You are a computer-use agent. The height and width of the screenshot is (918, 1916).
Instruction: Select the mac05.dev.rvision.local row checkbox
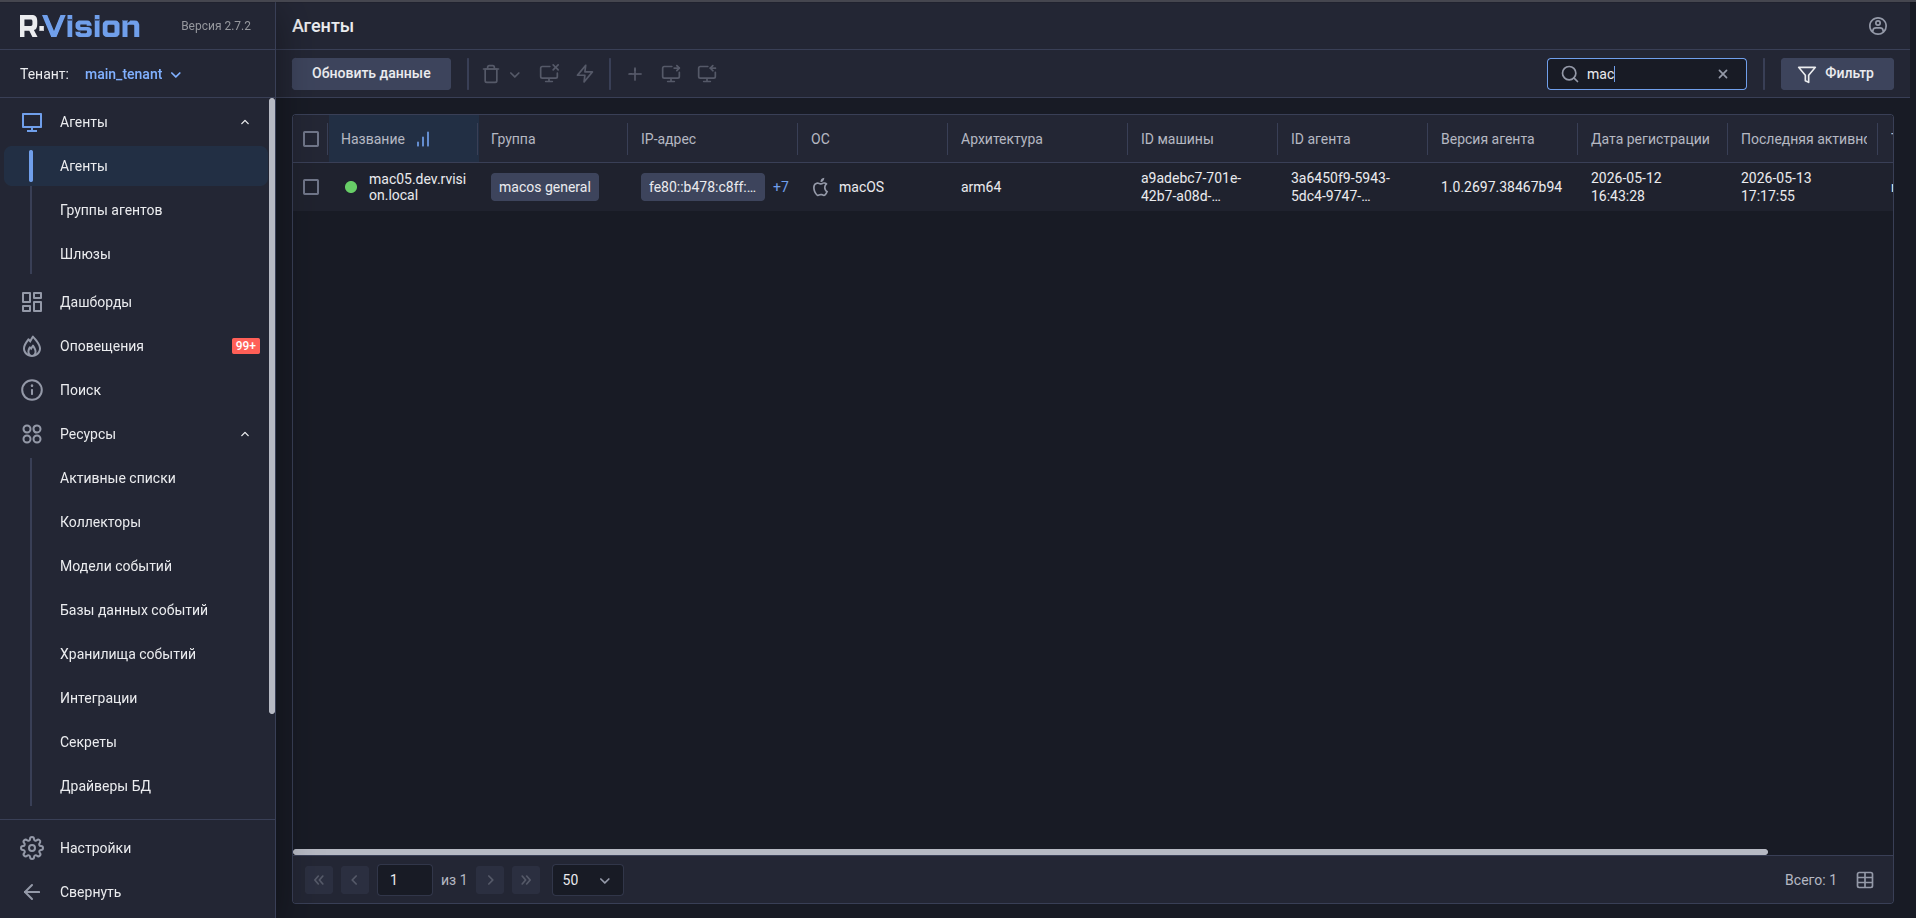pyautogui.click(x=311, y=187)
